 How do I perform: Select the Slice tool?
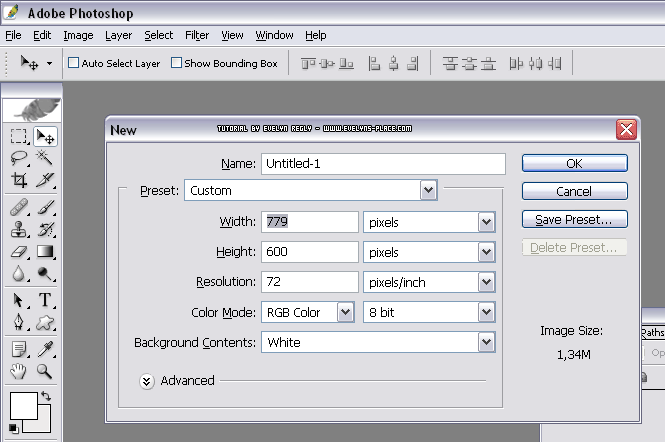45,180
